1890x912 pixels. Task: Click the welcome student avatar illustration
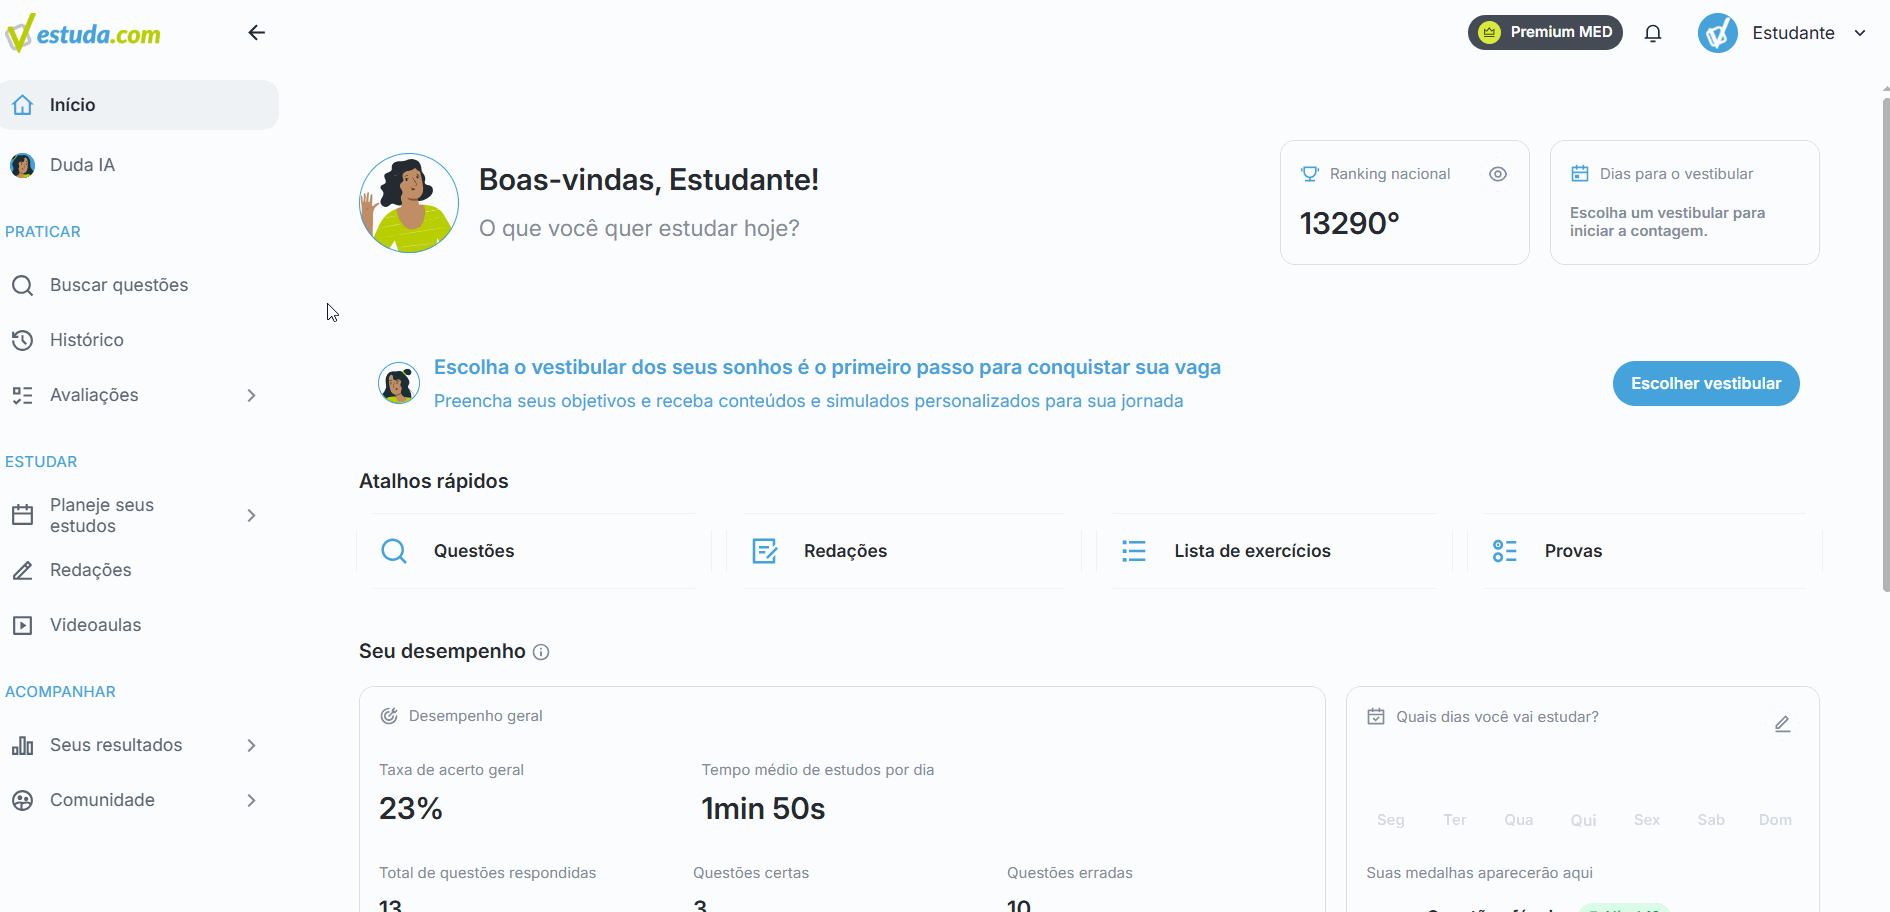[x=409, y=203]
